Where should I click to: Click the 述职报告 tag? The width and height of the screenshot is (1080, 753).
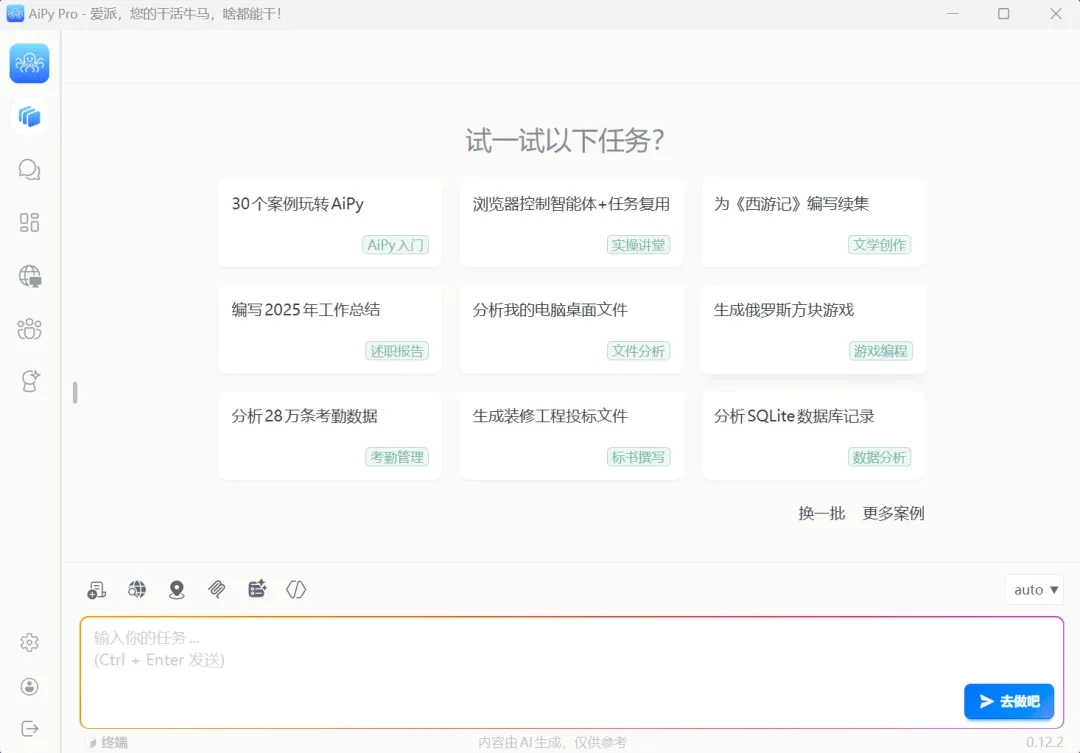pos(397,351)
